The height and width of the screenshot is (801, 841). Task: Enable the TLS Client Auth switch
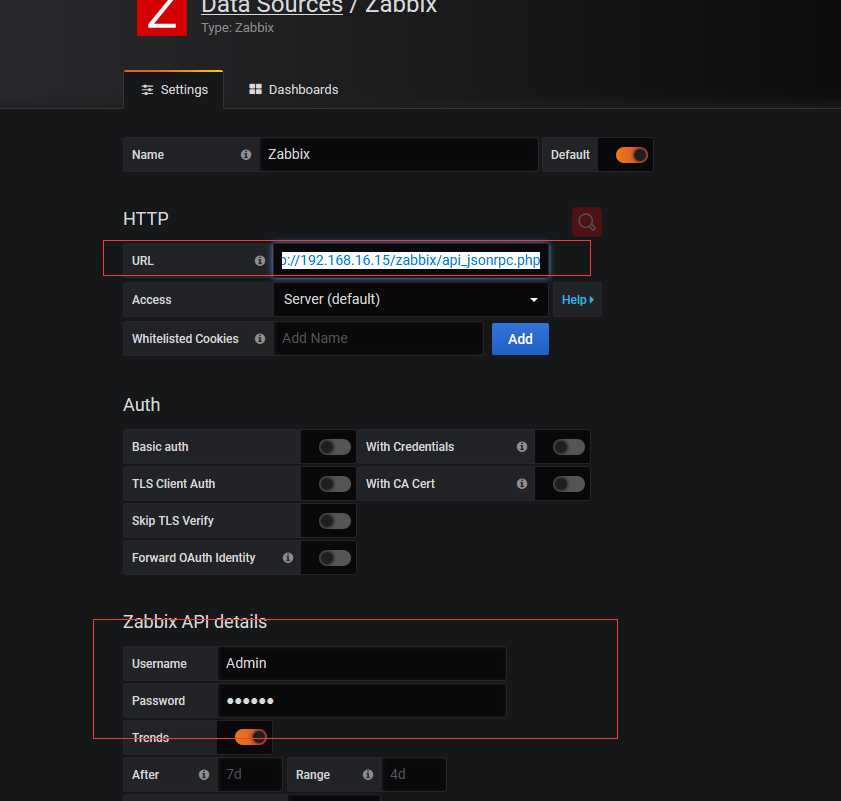click(334, 484)
